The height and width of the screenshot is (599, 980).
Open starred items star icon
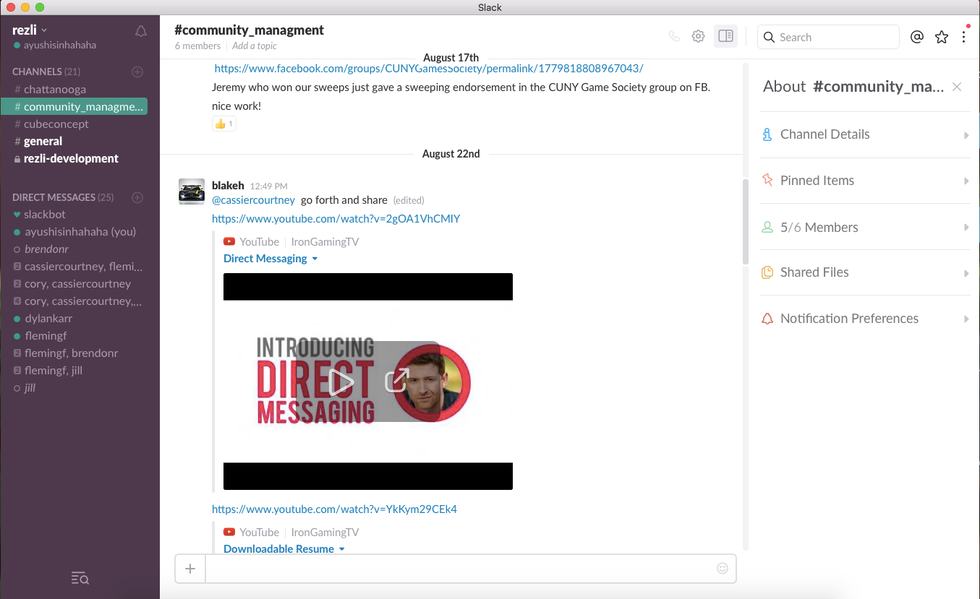click(941, 37)
